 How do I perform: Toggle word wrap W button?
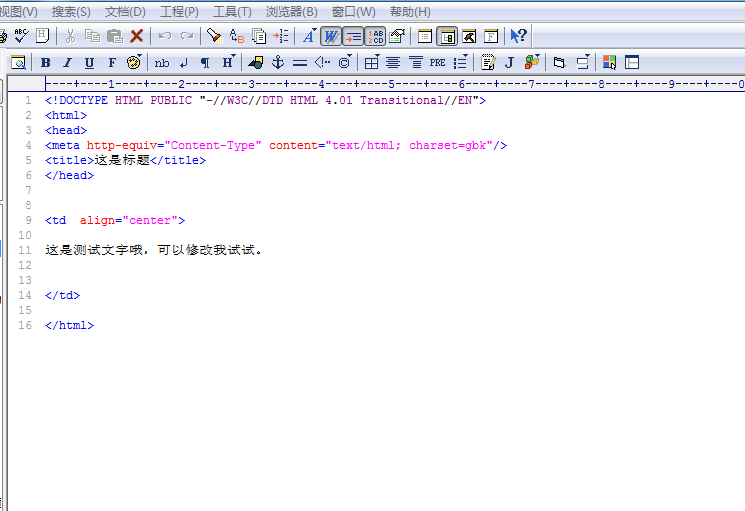[330, 36]
